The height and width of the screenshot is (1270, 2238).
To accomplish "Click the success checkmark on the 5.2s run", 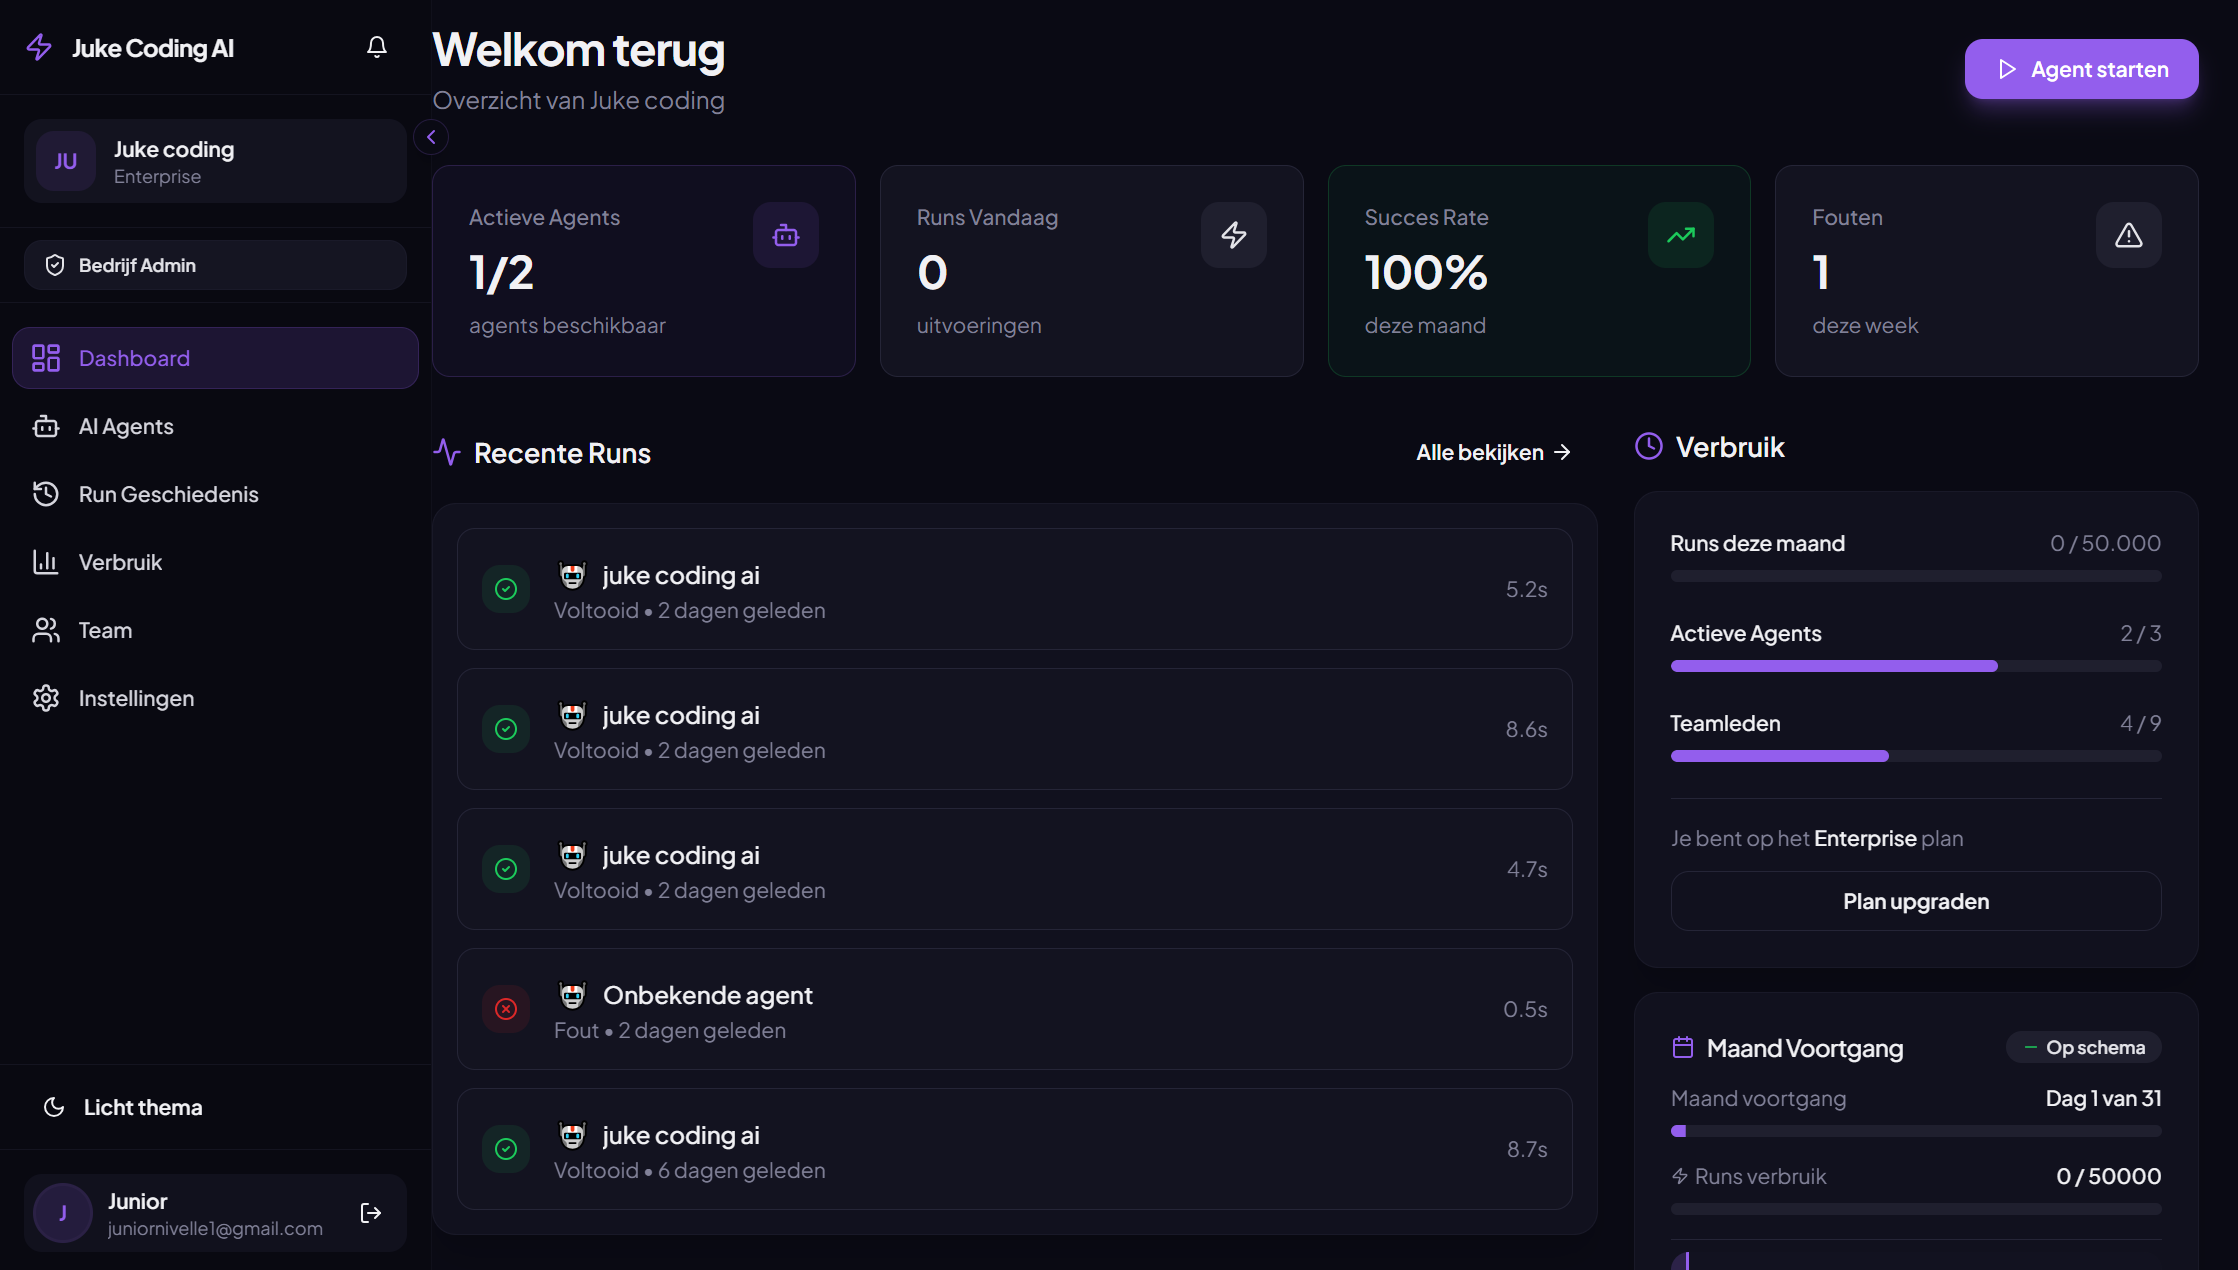I will pyautogui.click(x=505, y=589).
